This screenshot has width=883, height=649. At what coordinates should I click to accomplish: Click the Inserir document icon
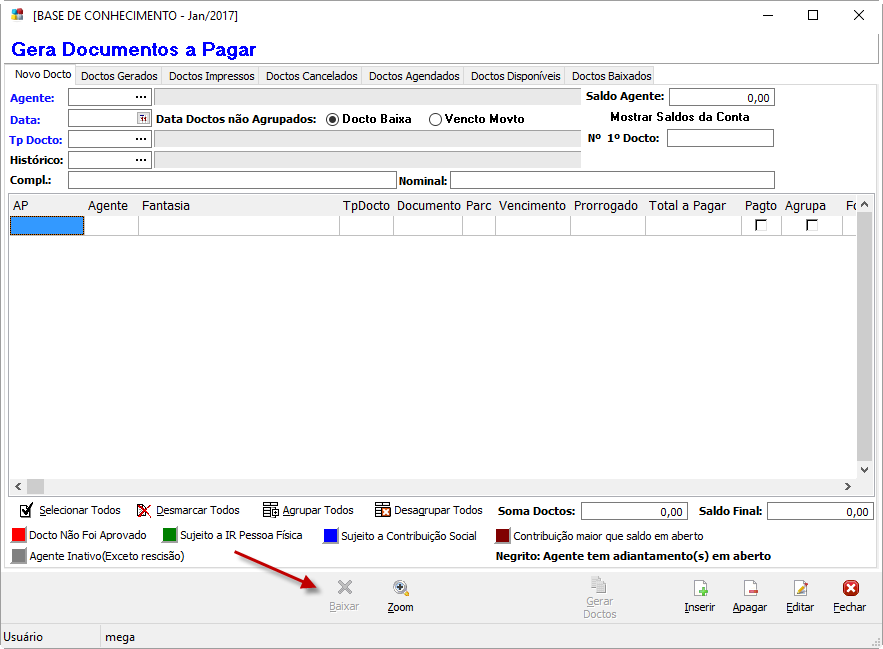[x=700, y=588]
